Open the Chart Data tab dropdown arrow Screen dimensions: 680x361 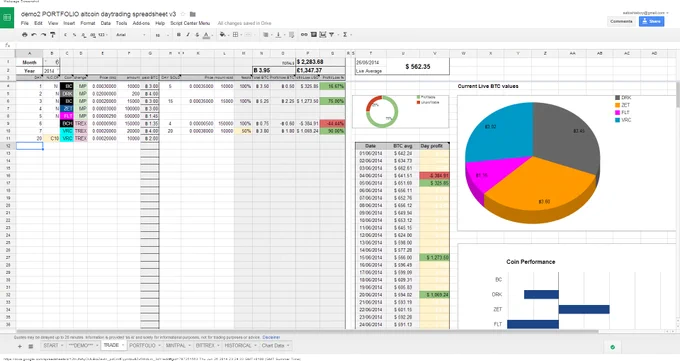(x=288, y=346)
